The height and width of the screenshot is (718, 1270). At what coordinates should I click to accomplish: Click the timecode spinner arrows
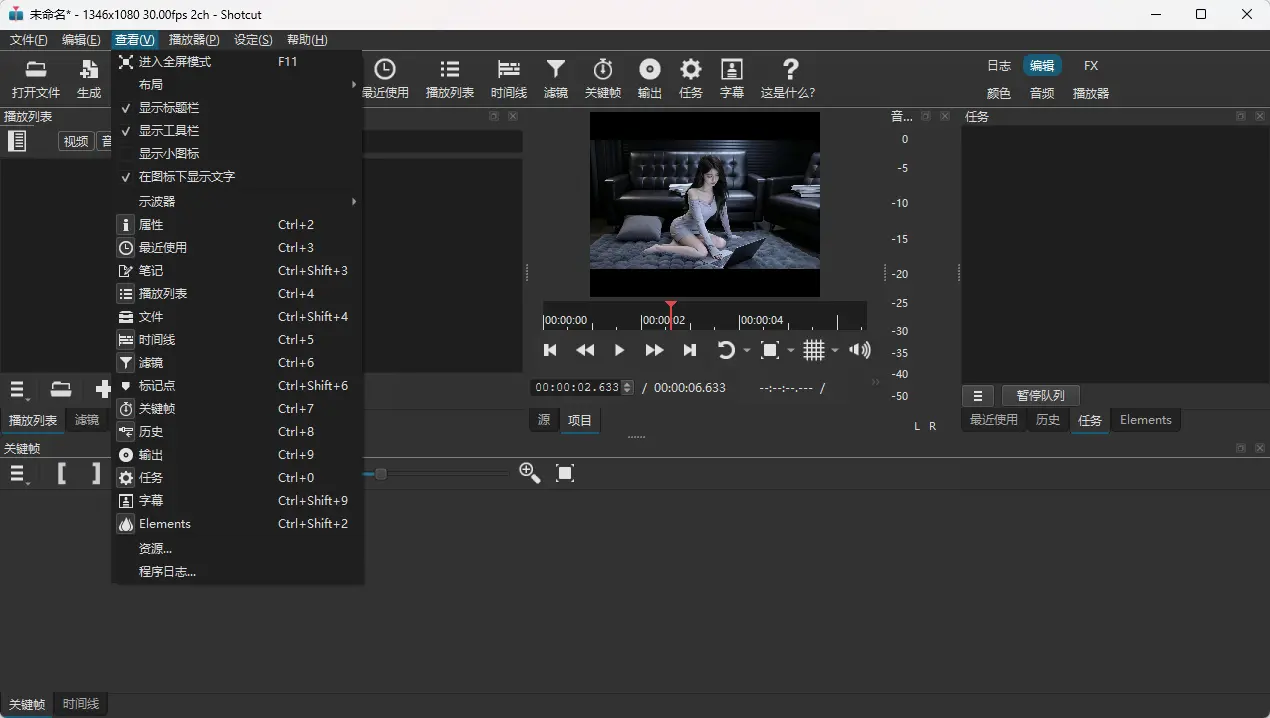627,387
